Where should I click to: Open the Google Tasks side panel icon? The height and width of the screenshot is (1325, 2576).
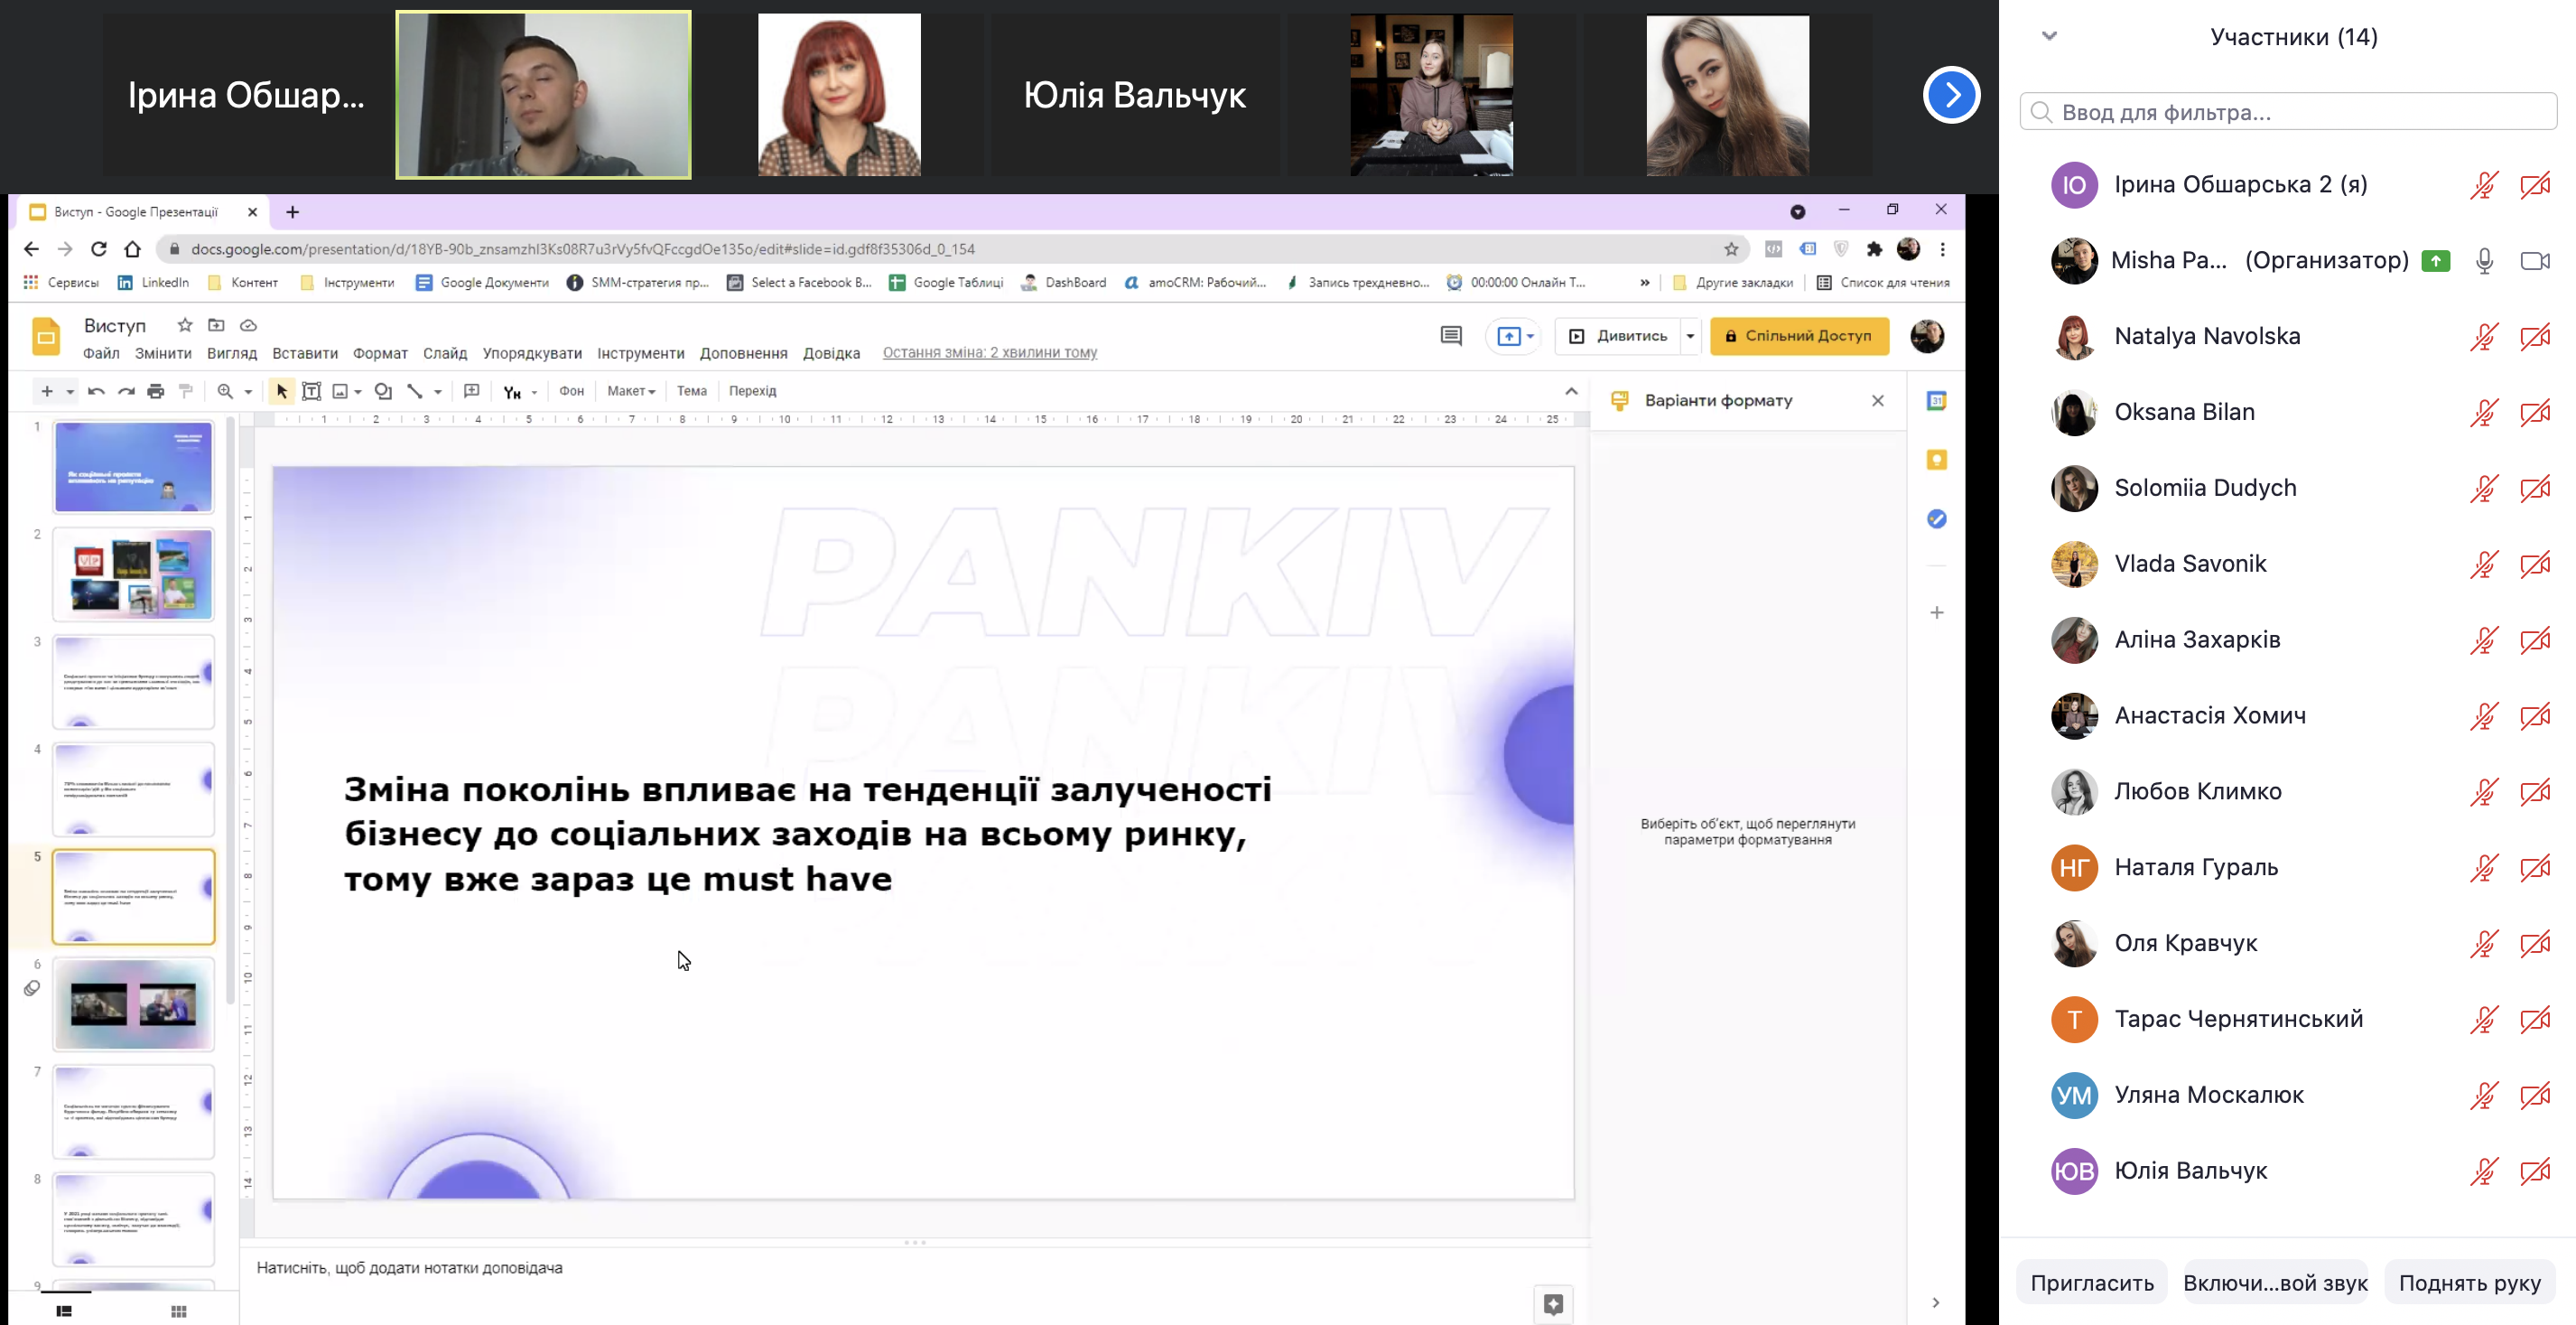click(x=1937, y=518)
